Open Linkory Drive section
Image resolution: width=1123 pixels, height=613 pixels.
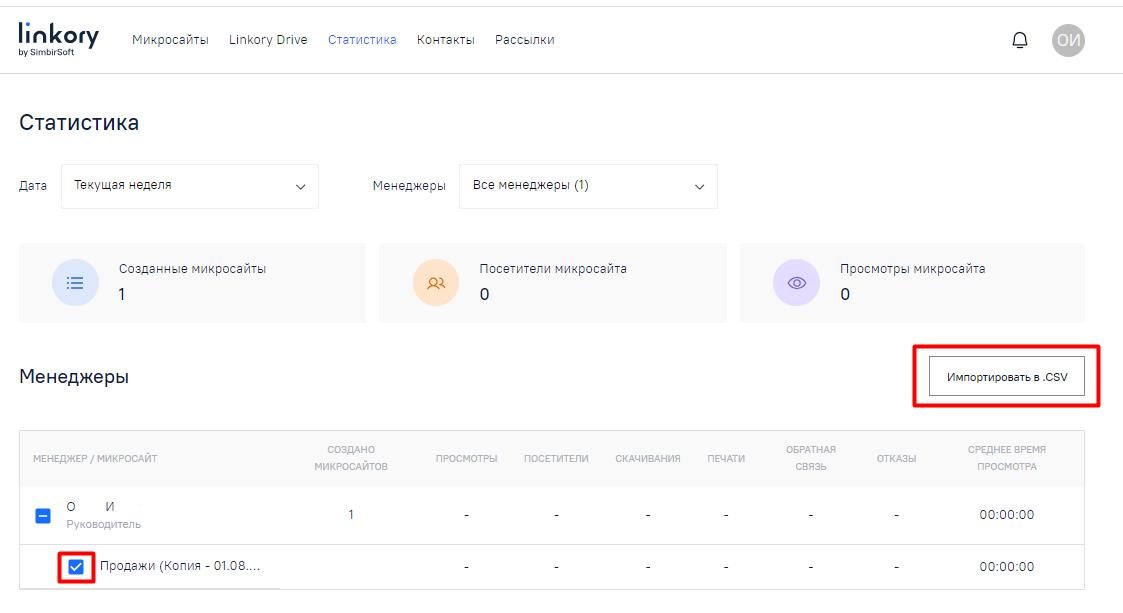tap(268, 40)
